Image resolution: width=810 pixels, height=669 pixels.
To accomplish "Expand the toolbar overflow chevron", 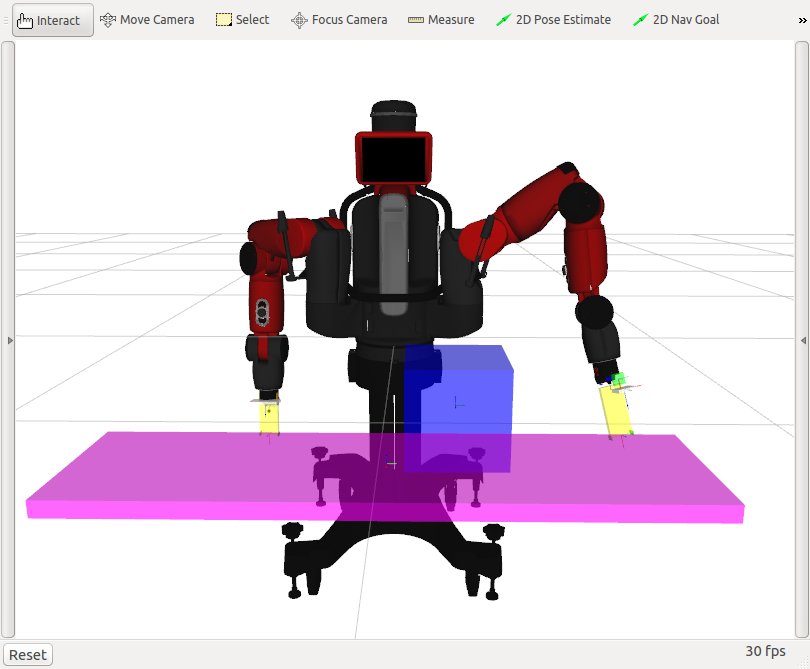I will 802,20.
